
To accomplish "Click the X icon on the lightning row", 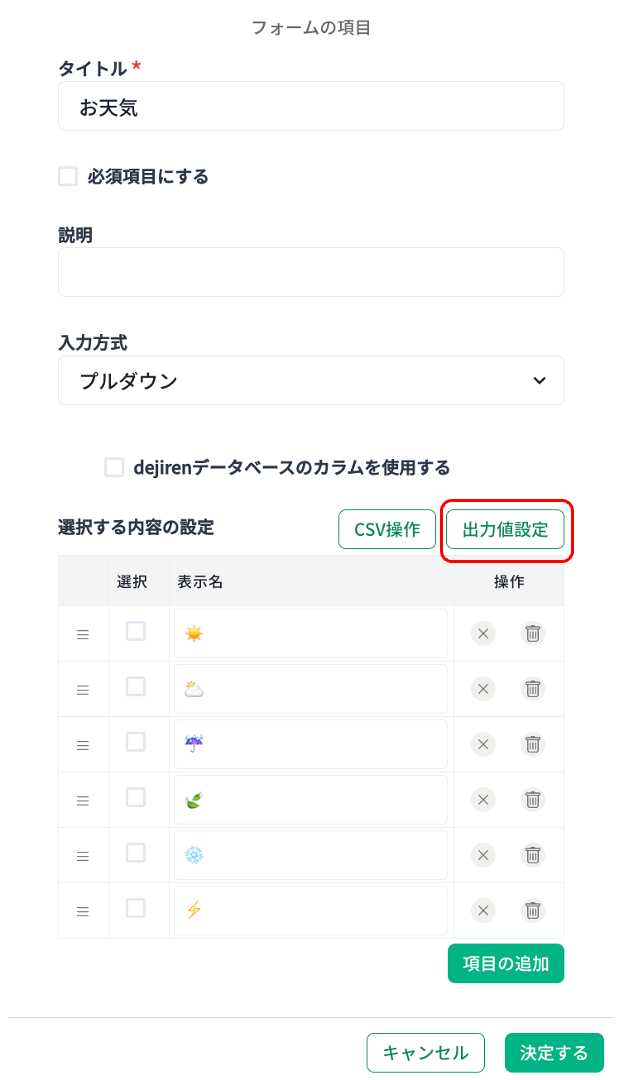I will tap(483, 910).
